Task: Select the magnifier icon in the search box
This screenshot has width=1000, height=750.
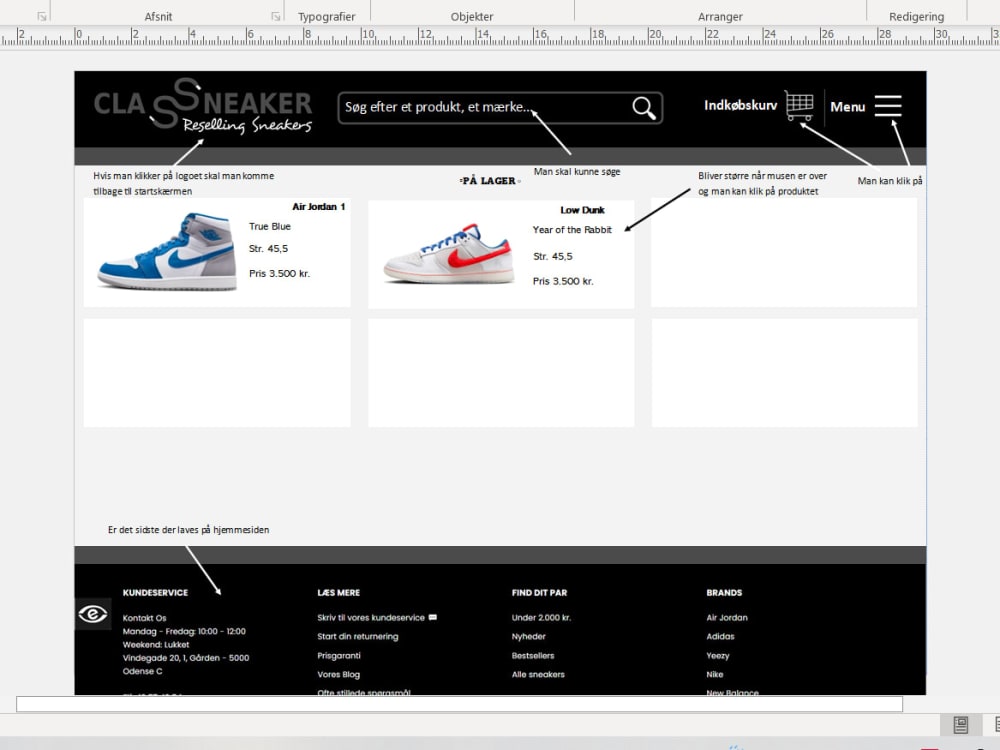Action: coord(643,108)
